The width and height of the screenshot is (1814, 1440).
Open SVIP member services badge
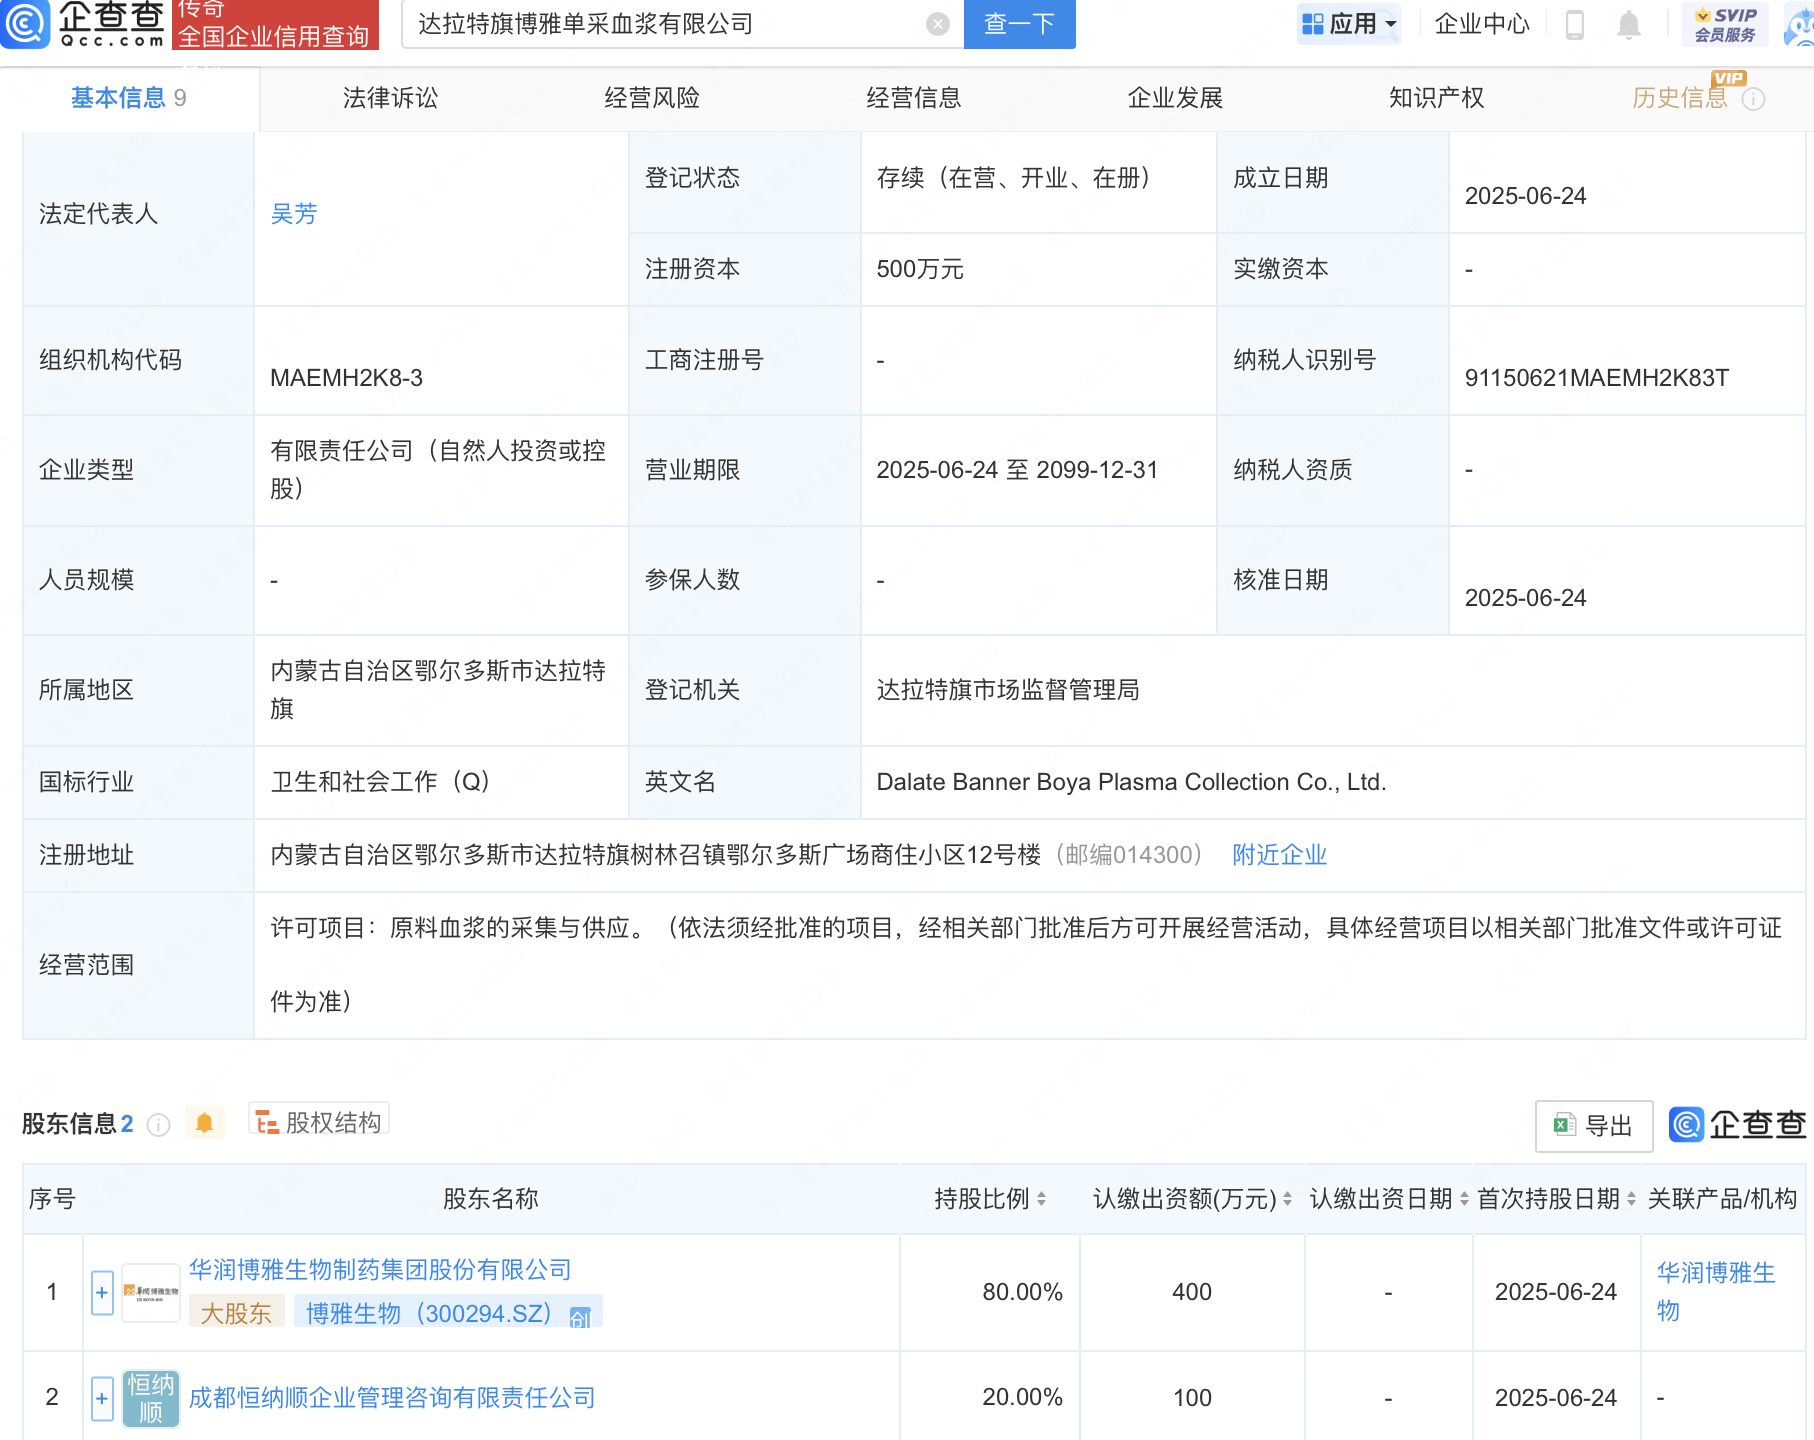(x=1725, y=24)
